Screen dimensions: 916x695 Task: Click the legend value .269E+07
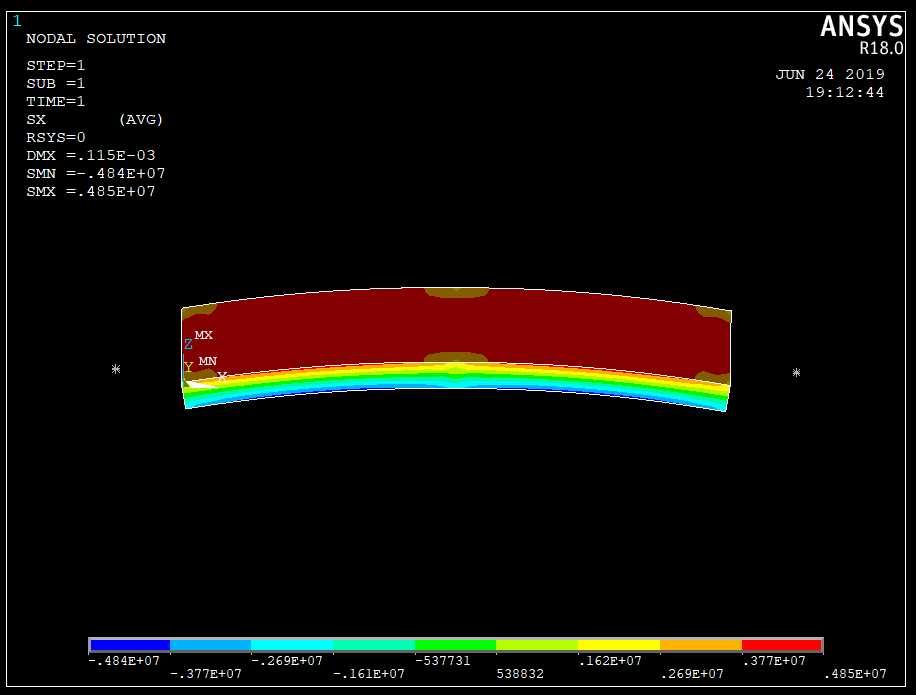point(692,674)
